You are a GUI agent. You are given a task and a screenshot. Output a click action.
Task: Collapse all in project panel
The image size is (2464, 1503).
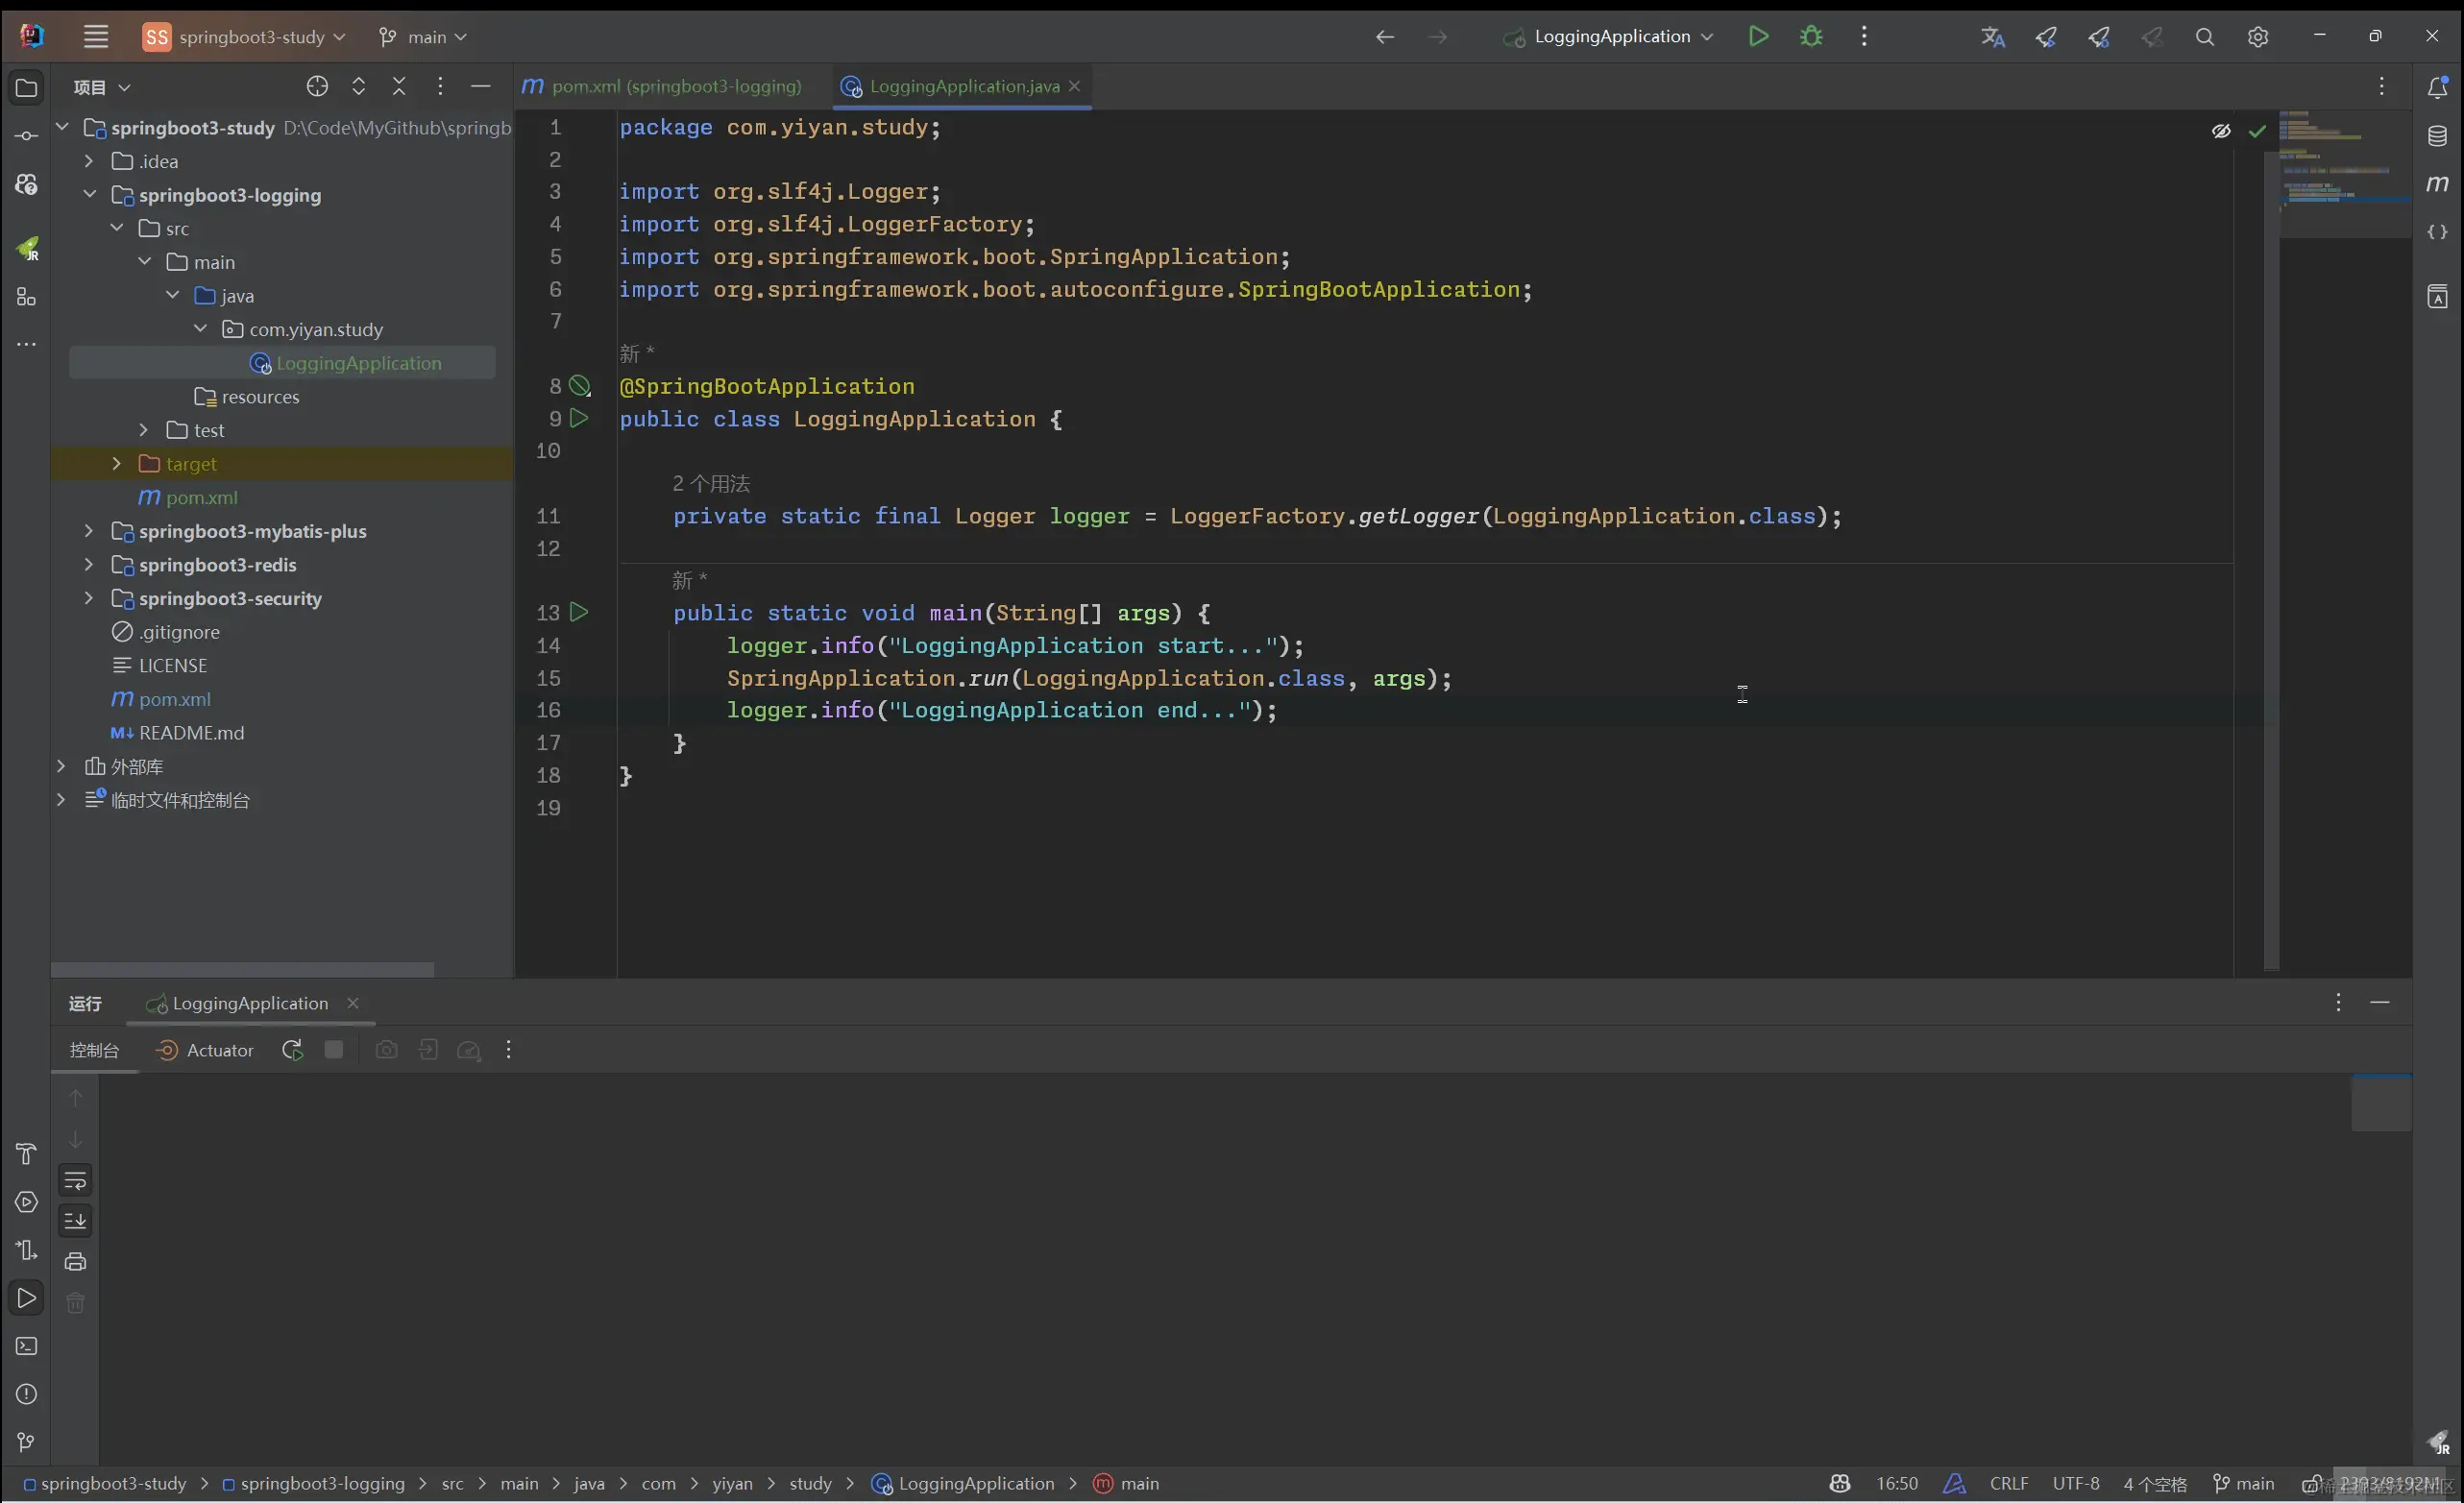tap(398, 86)
